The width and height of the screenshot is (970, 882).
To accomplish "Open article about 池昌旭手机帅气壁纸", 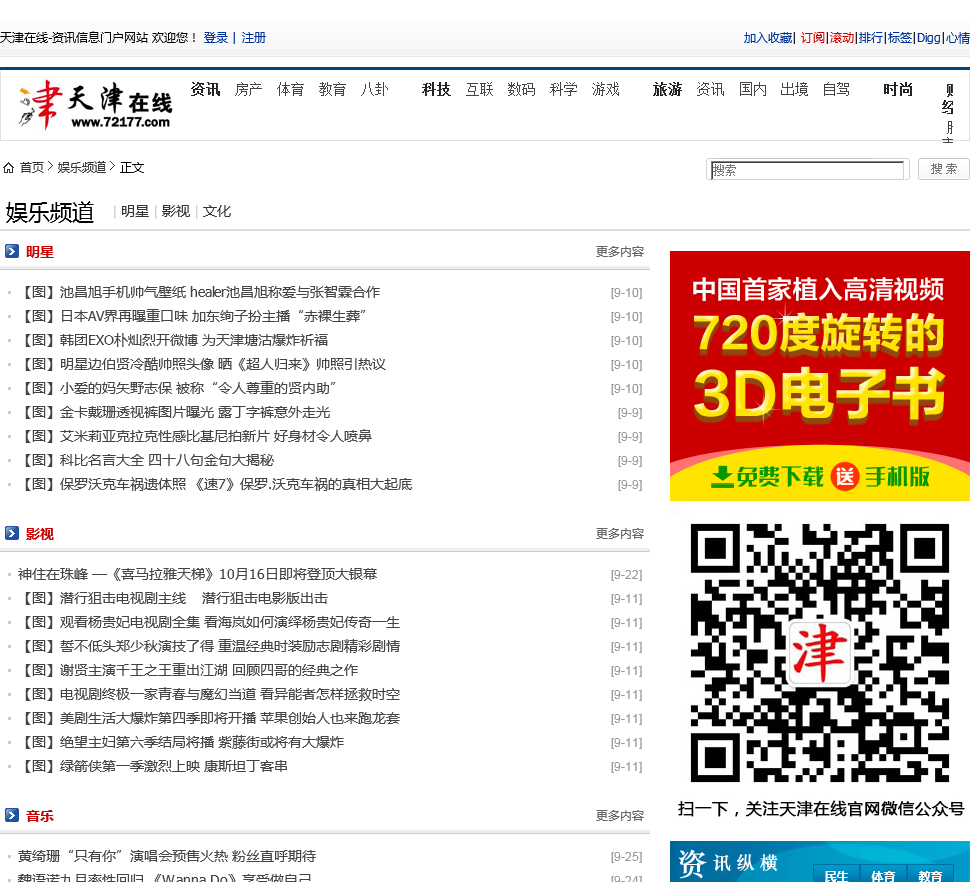I will pos(199,292).
